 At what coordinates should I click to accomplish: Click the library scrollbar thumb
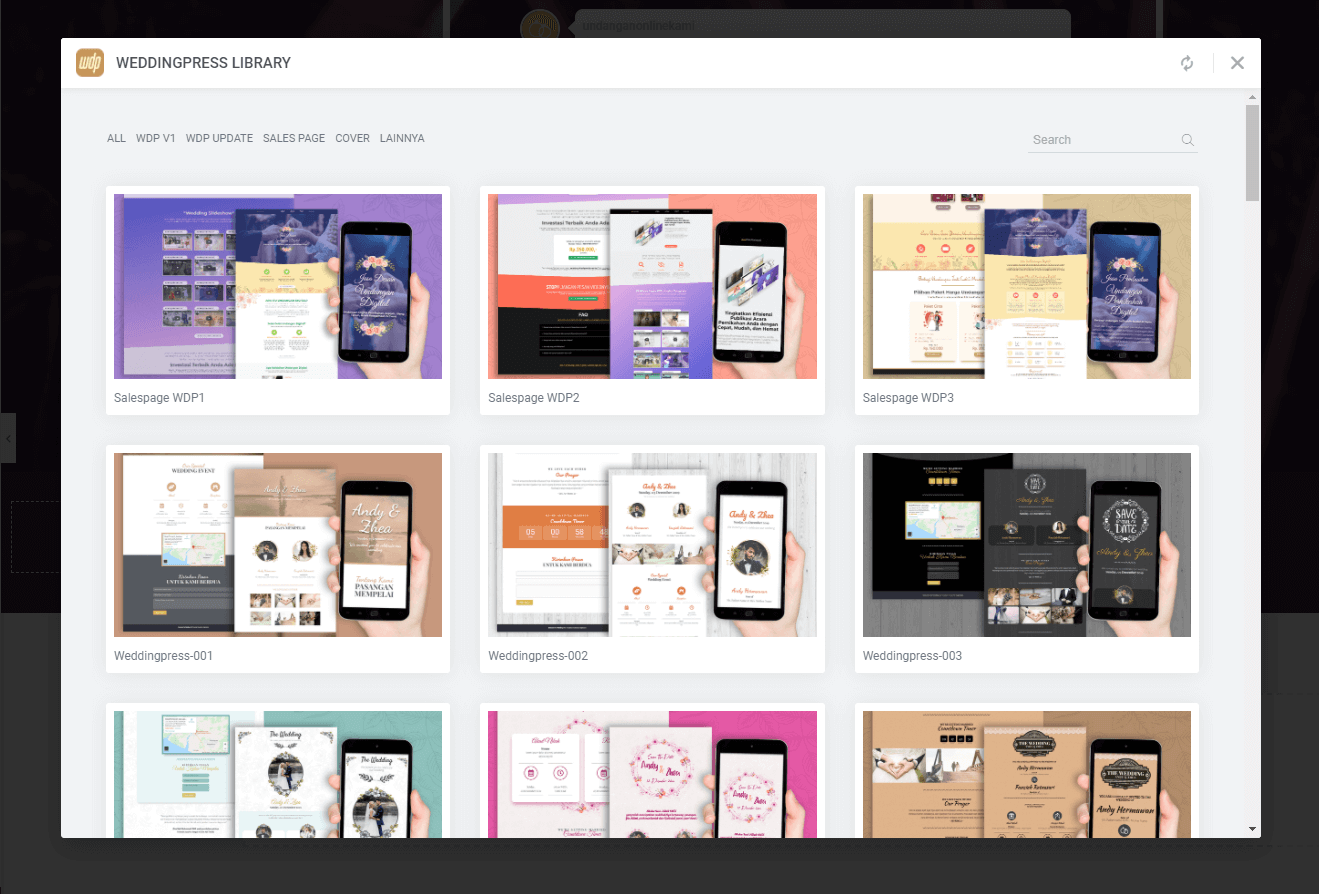[1252, 152]
